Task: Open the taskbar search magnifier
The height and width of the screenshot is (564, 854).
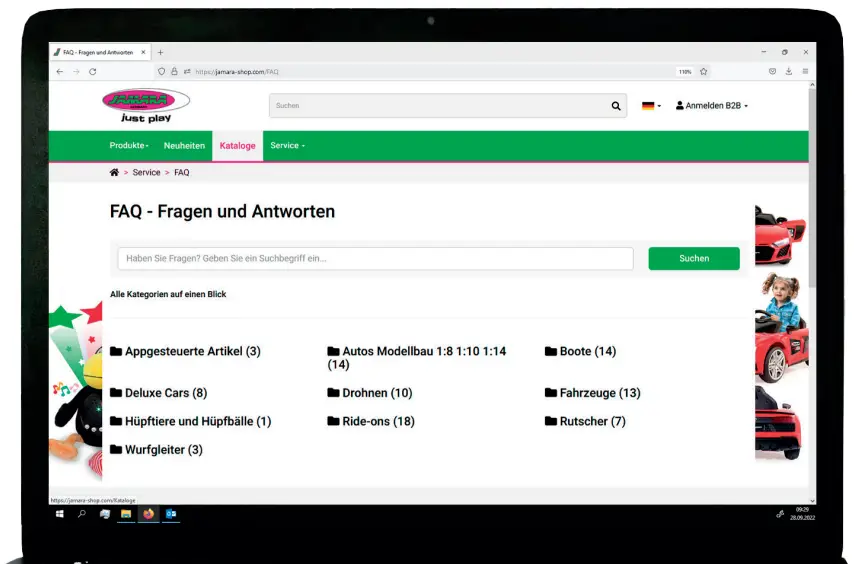Action: [x=82, y=513]
